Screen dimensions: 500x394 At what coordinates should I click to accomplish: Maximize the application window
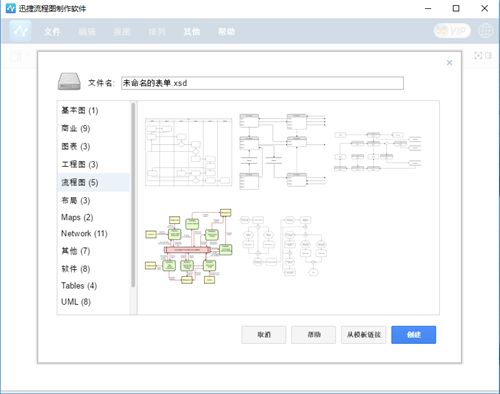coord(456,8)
